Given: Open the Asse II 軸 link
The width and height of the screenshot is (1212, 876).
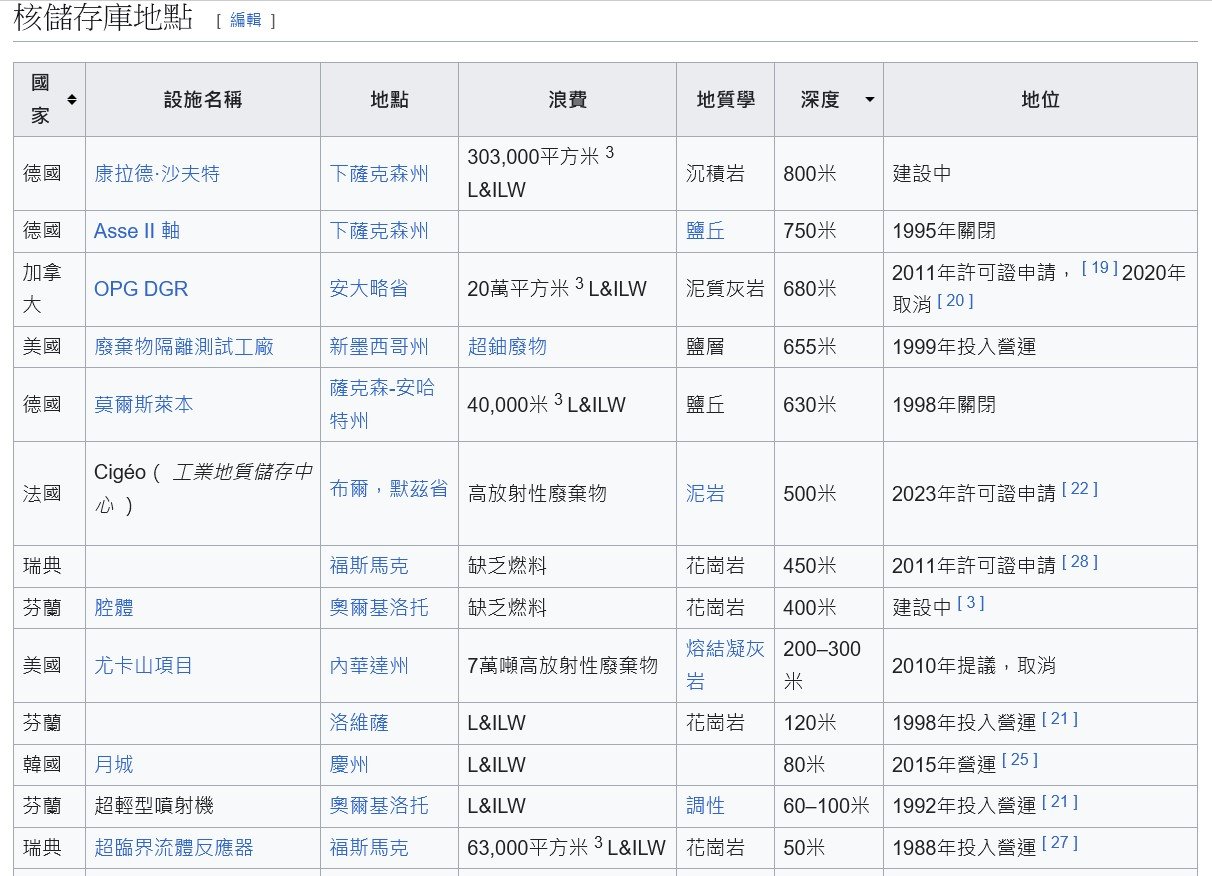Looking at the screenshot, I should [x=137, y=231].
